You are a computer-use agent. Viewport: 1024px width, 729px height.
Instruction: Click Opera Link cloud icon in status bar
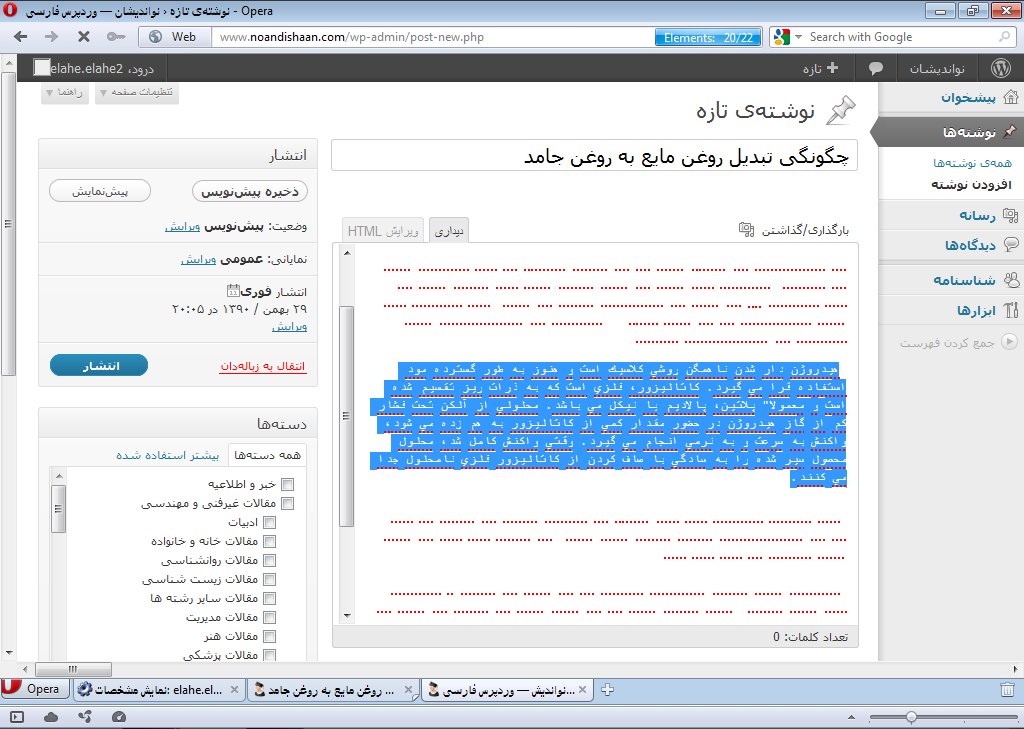tap(51, 716)
